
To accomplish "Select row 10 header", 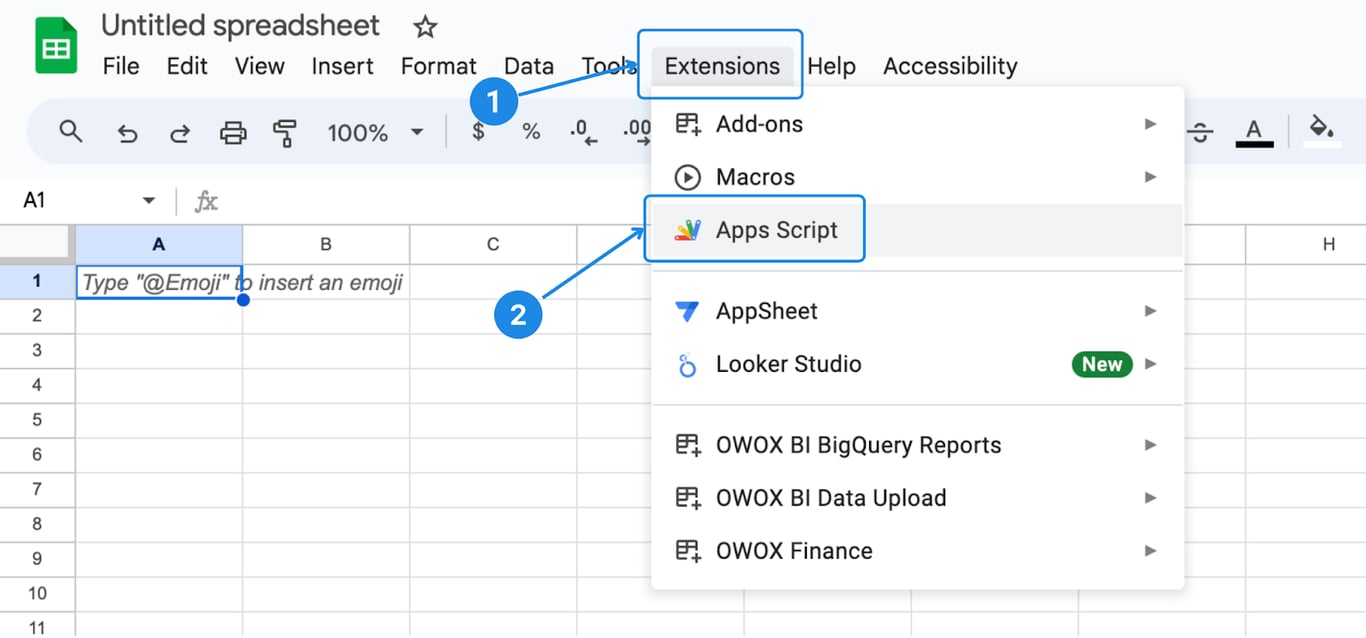I will coord(37,593).
